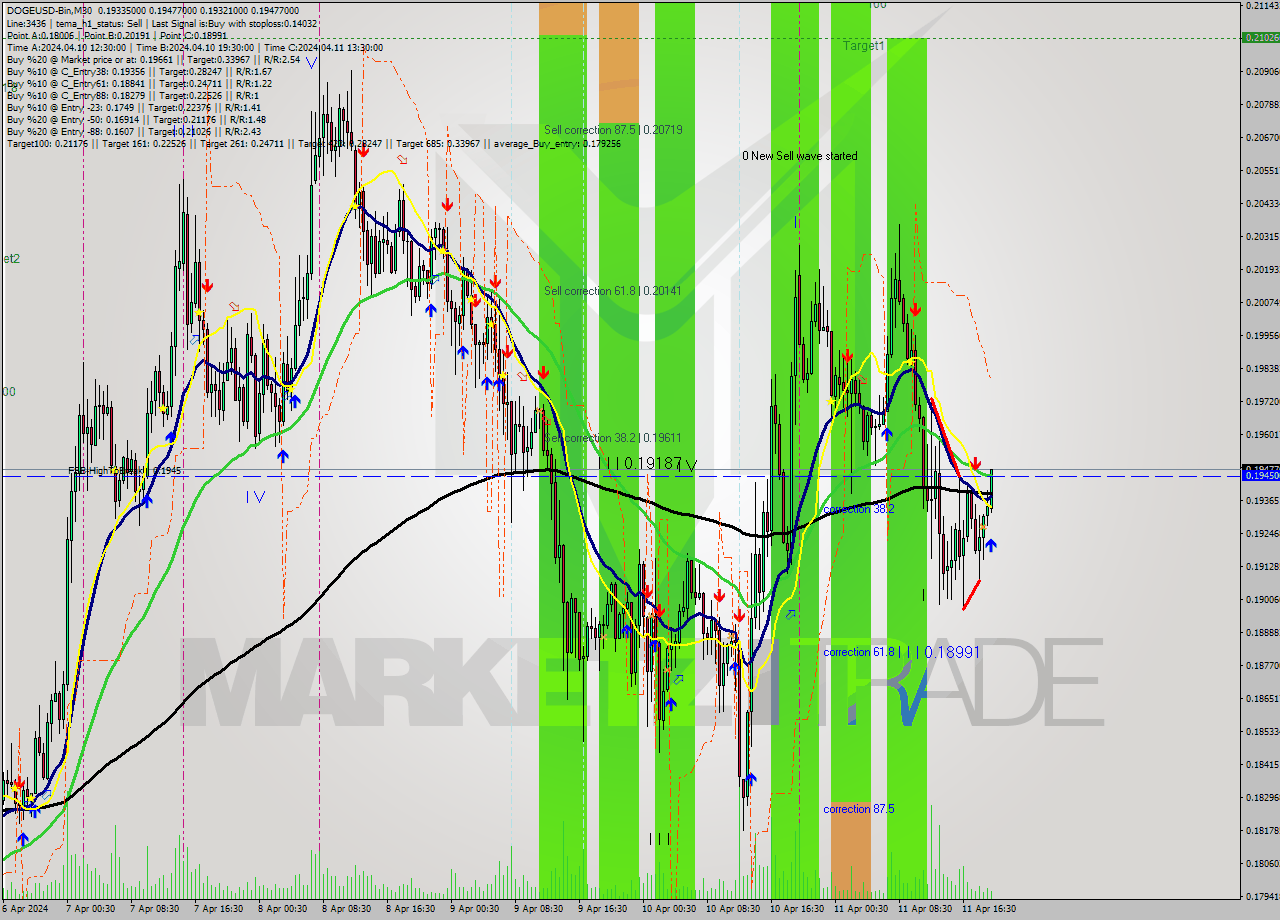Click the 0.19956 price axis label
The height and width of the screenshot is (920, 1280).
pyautogui.click(x=1262, y=336)
